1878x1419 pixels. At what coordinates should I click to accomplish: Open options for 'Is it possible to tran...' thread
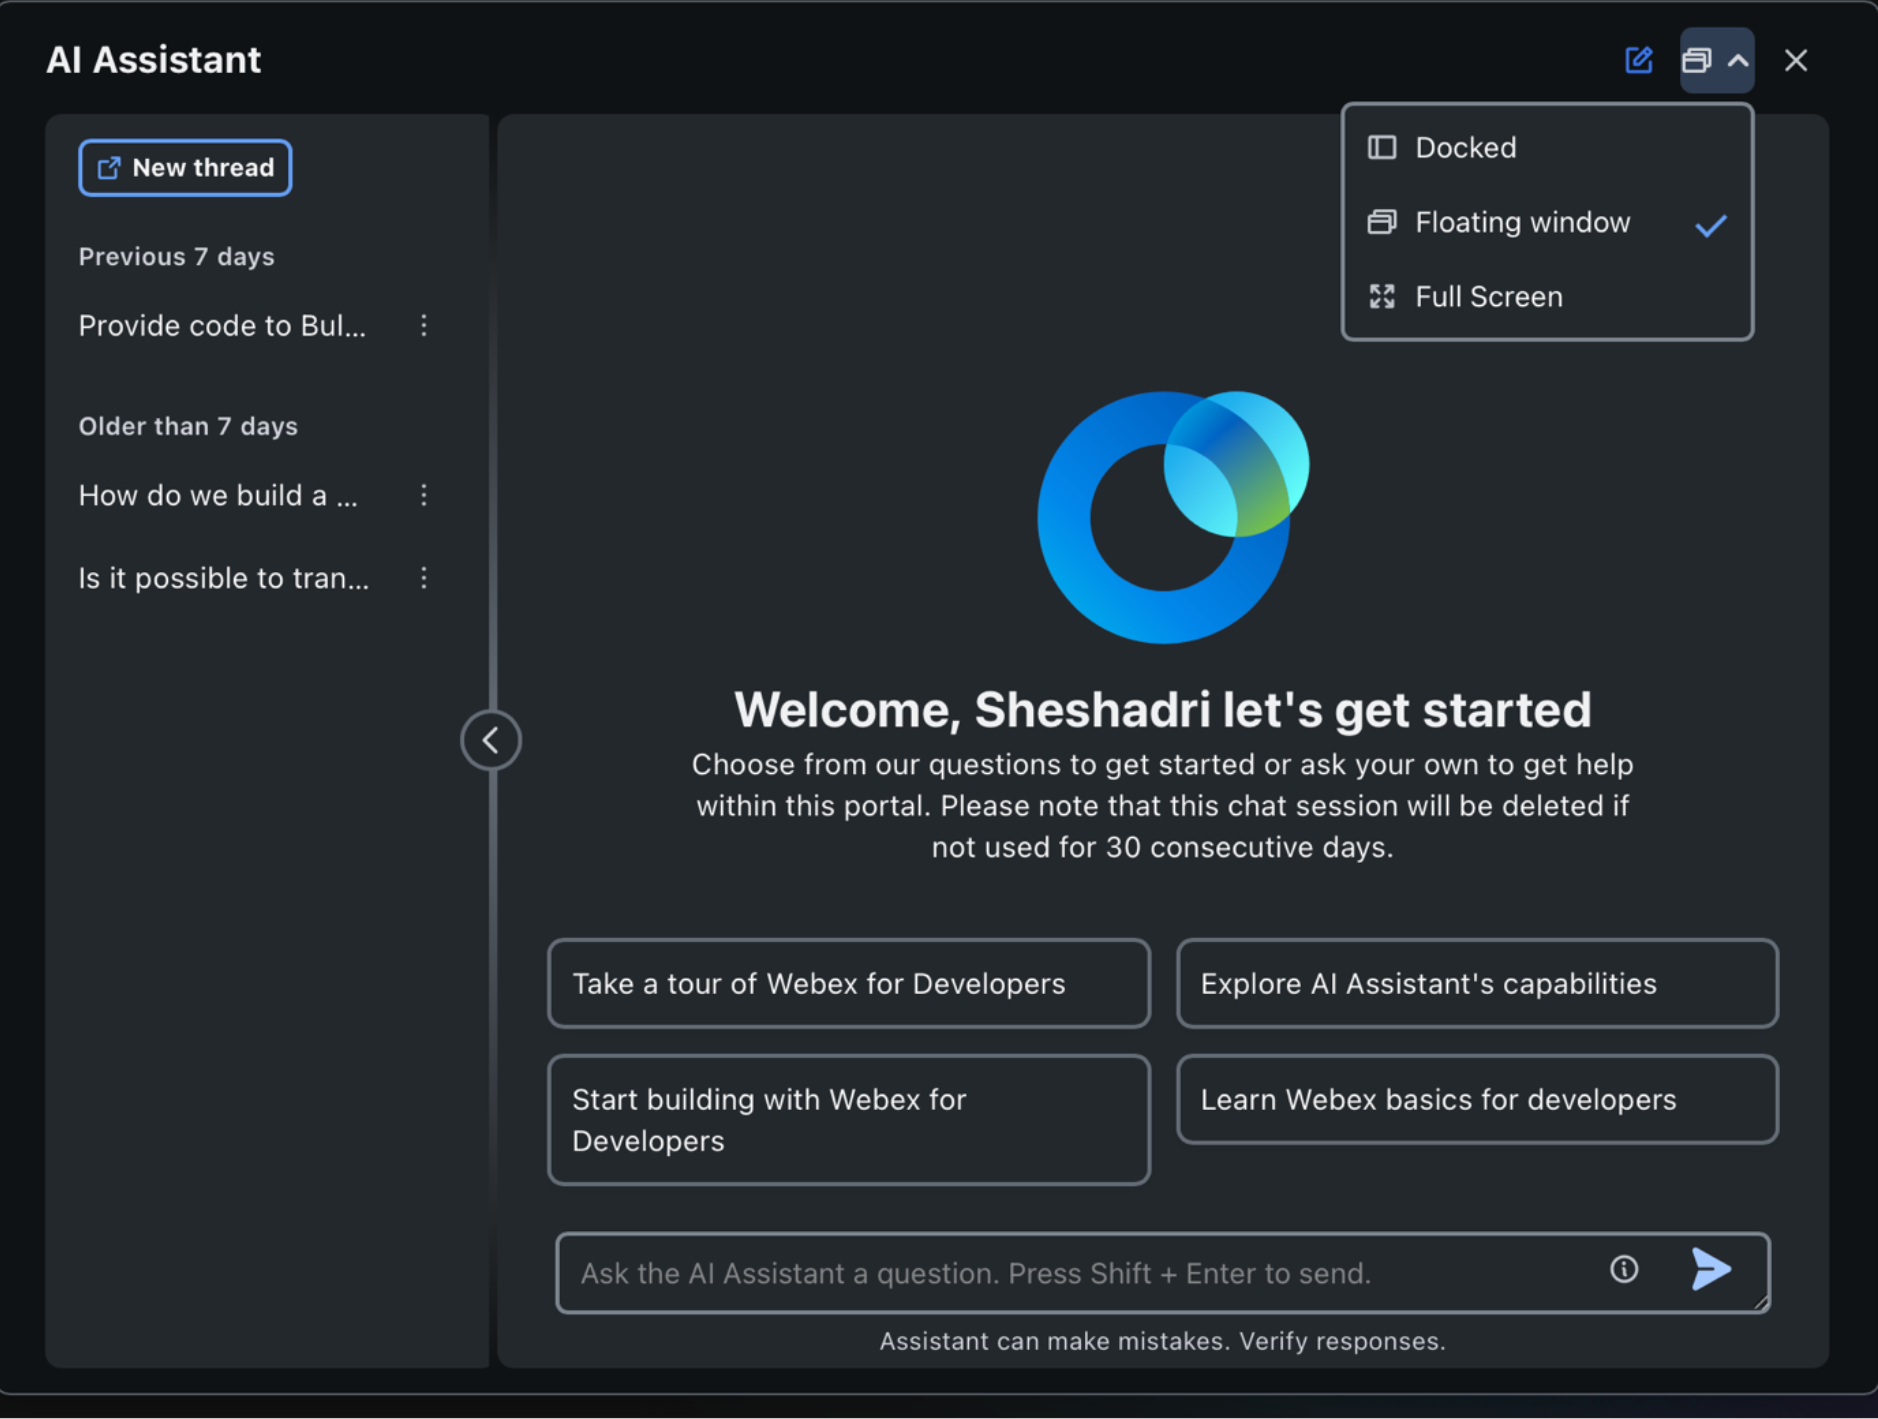click(424, 579)
